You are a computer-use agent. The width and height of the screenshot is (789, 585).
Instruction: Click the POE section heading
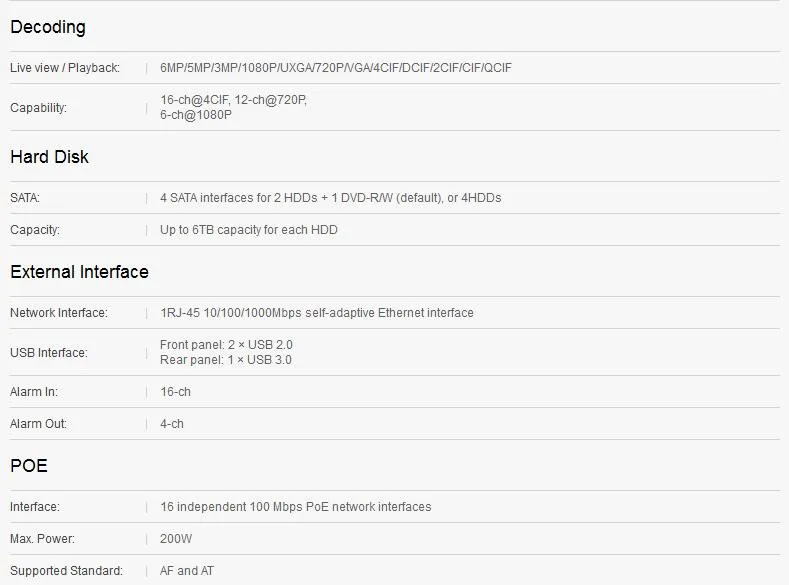[x=29, y=466]
